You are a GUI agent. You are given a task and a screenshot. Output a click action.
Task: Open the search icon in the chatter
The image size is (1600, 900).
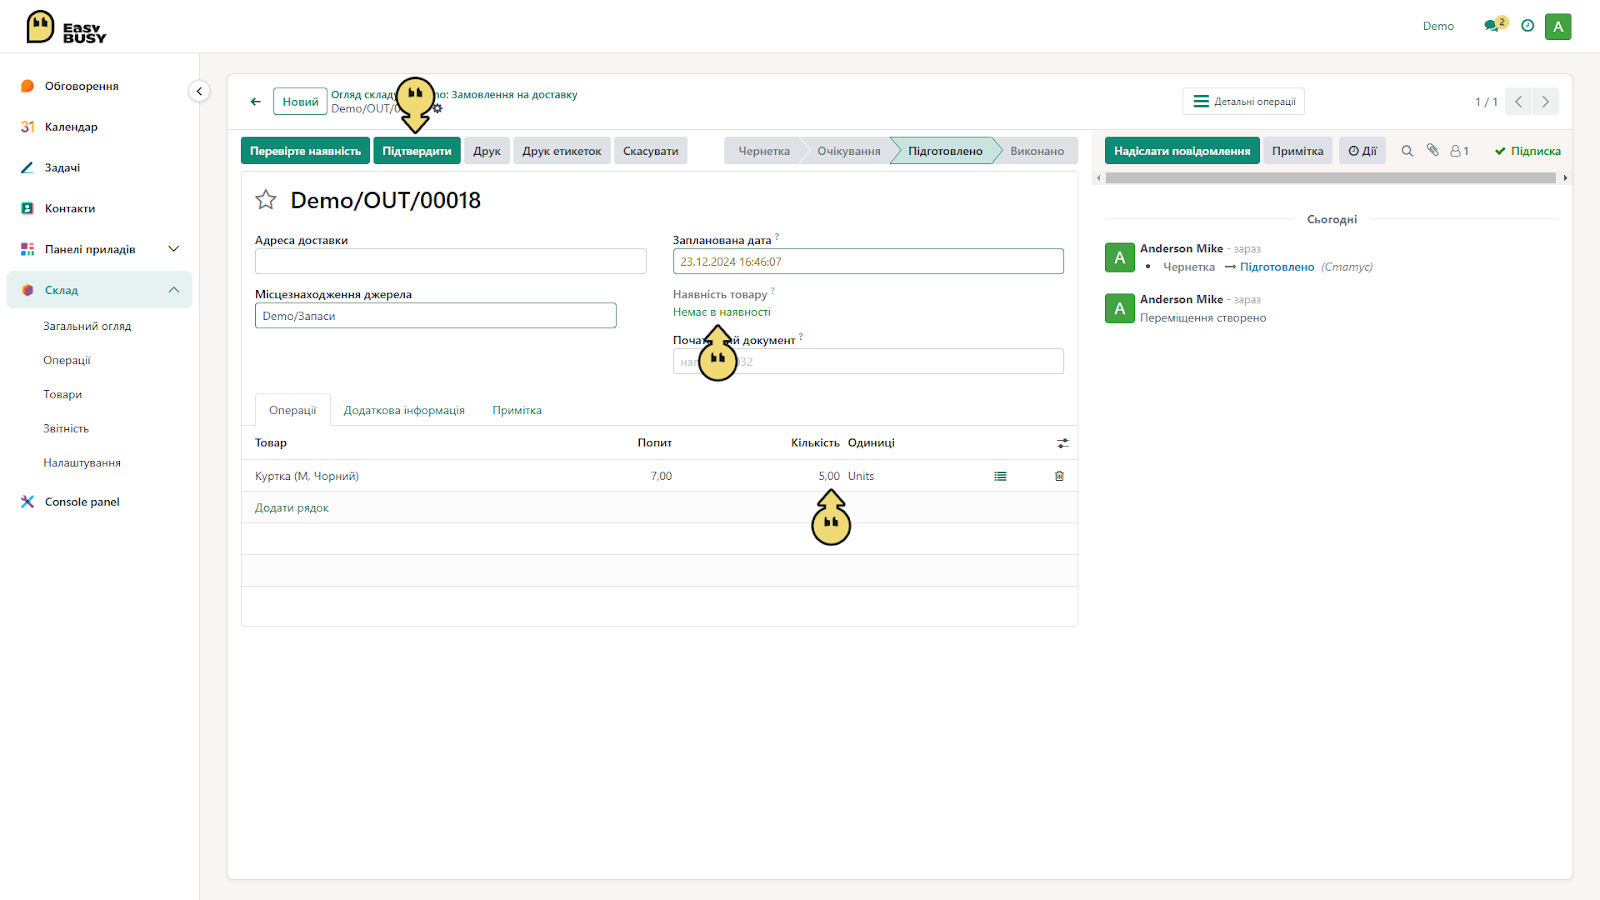coord(1407,151)
